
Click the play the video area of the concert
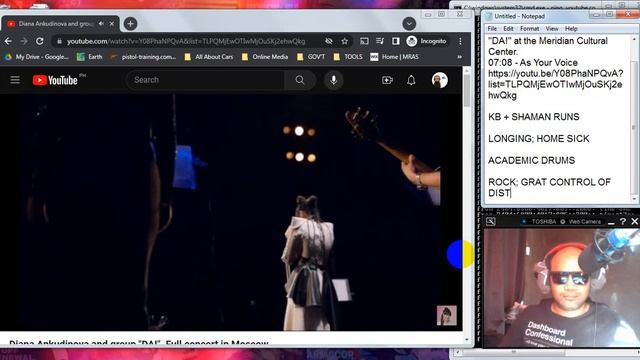point(231,212)
